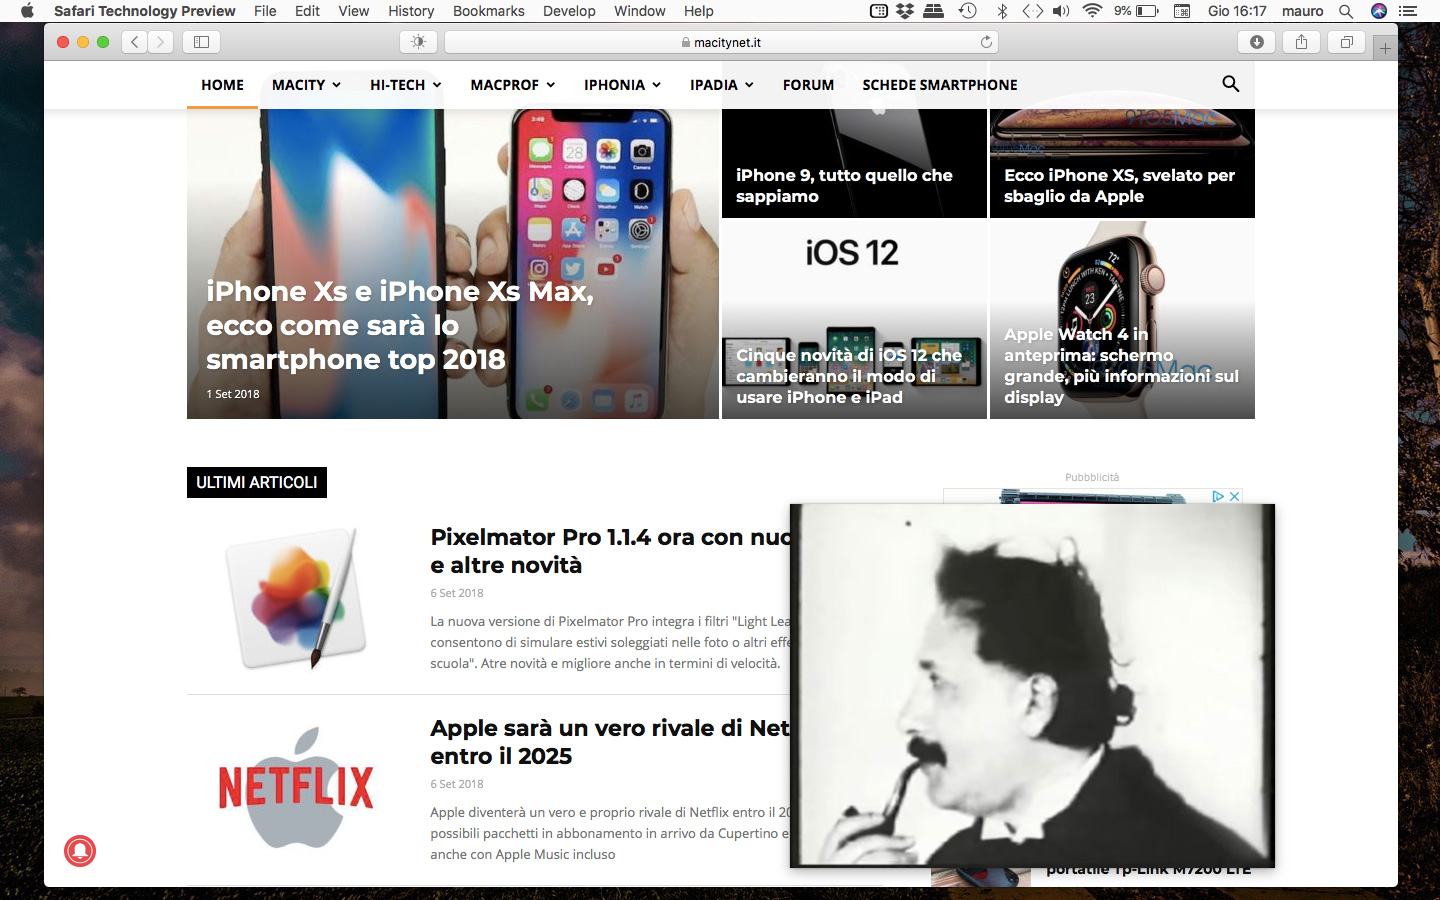
Task: Click the back navigation arrow in Safari
Action: [x=134, y=42]
